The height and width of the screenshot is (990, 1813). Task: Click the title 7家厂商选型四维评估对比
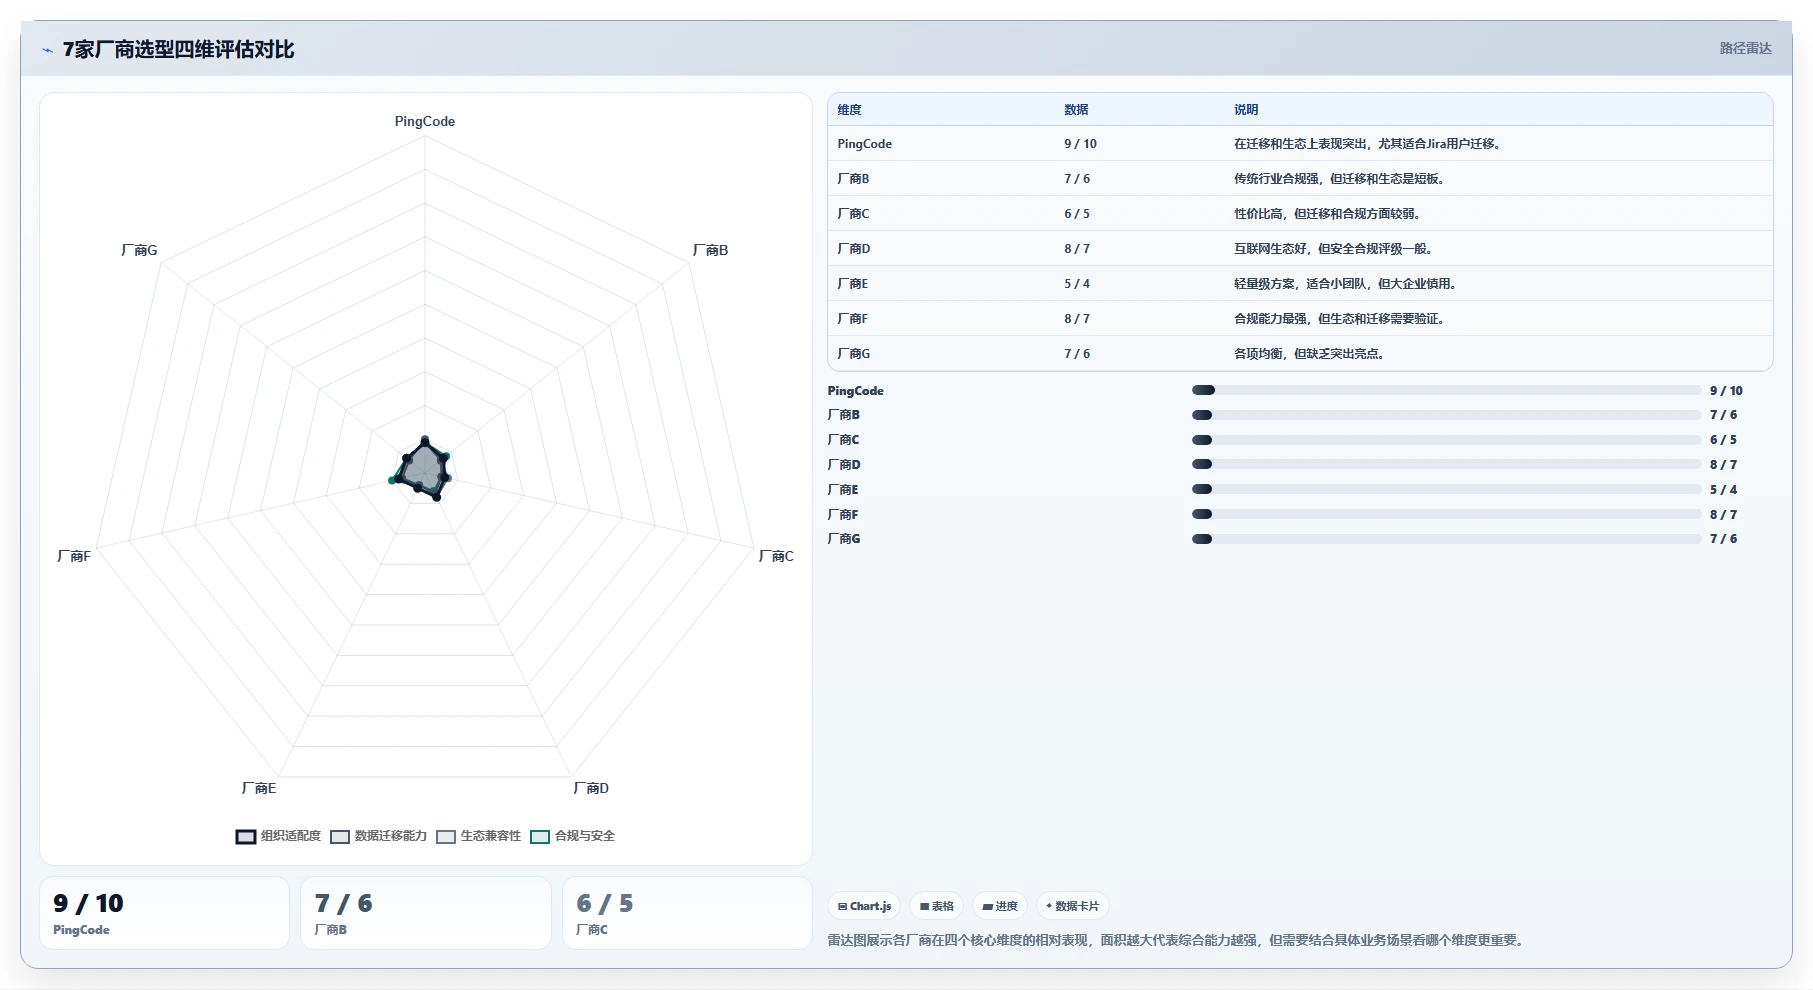(178, 50)
